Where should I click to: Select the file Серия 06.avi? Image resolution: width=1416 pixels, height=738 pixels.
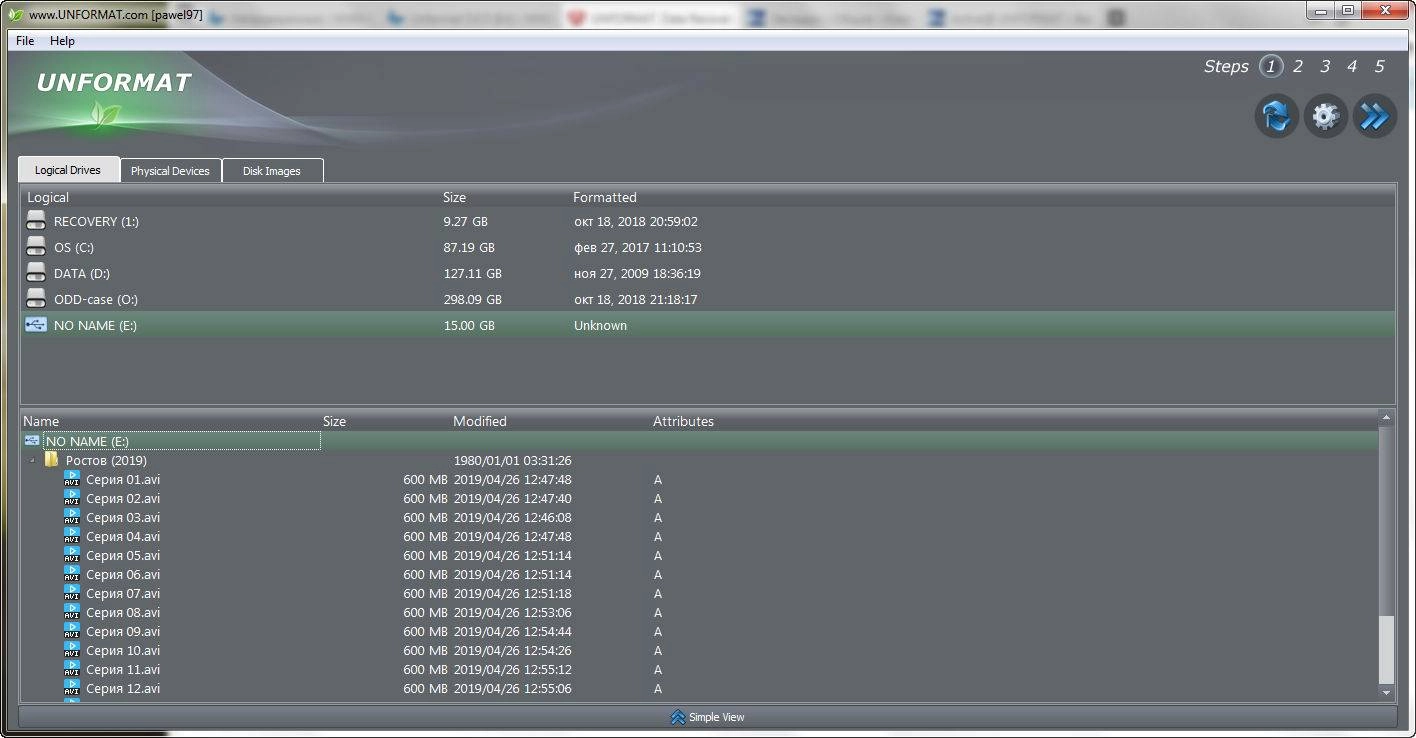click(123, 574)
